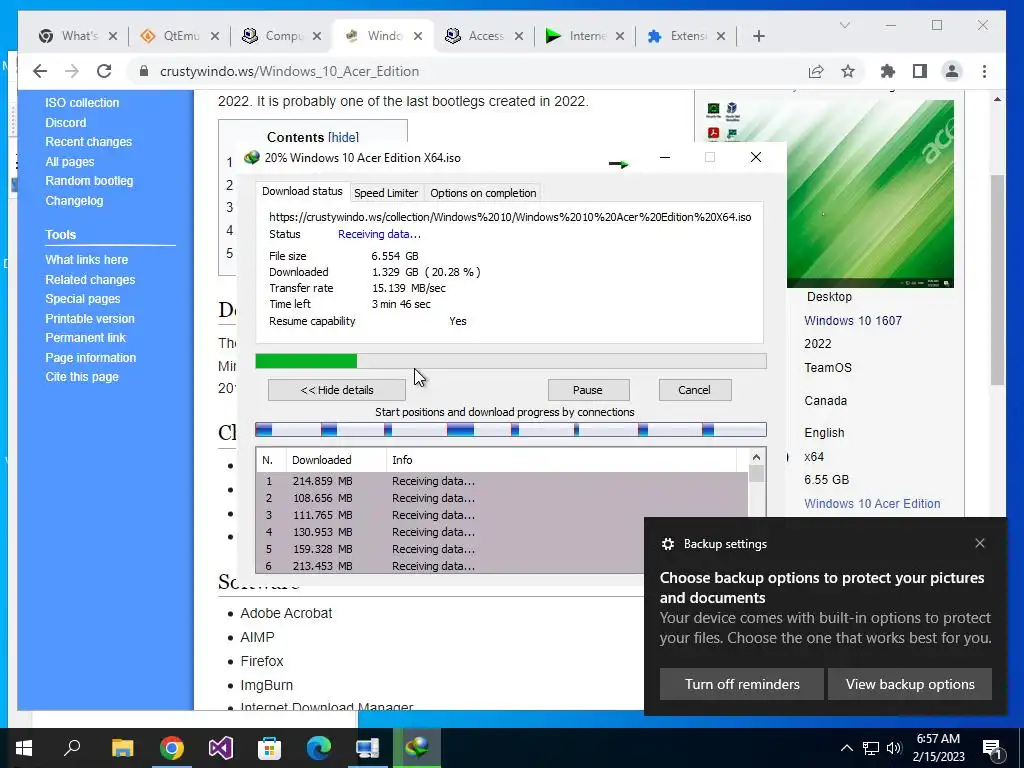Open Microsoft Store from the taskbar
The height and width of the screenshot is (768, 1024).
269,748
